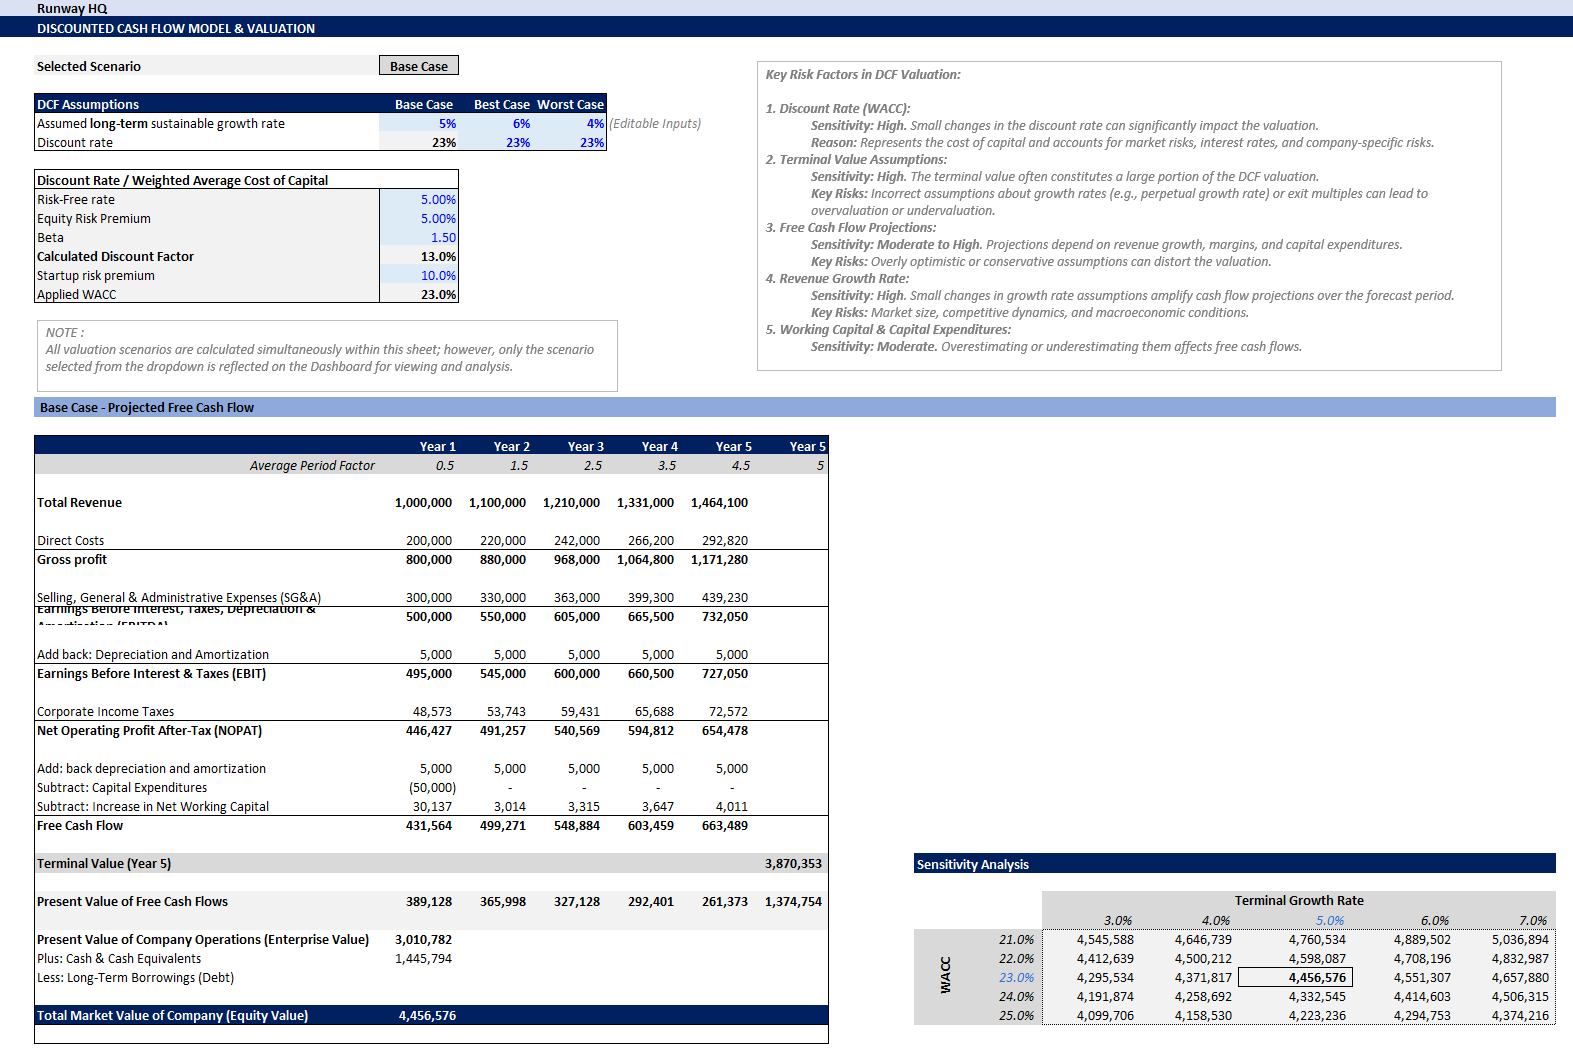This screenshot has height=1051, width=1573.
Task: Click the Key Risk Factors text box
Action: tap(1128, 216)
